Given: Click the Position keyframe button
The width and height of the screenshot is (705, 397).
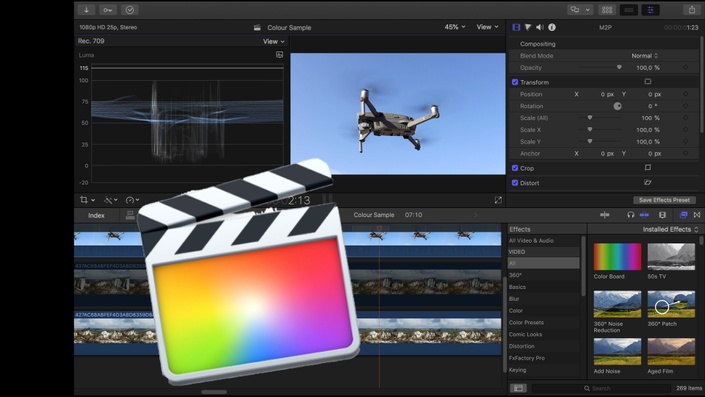Looking at the screenshot, I should 685,94.
